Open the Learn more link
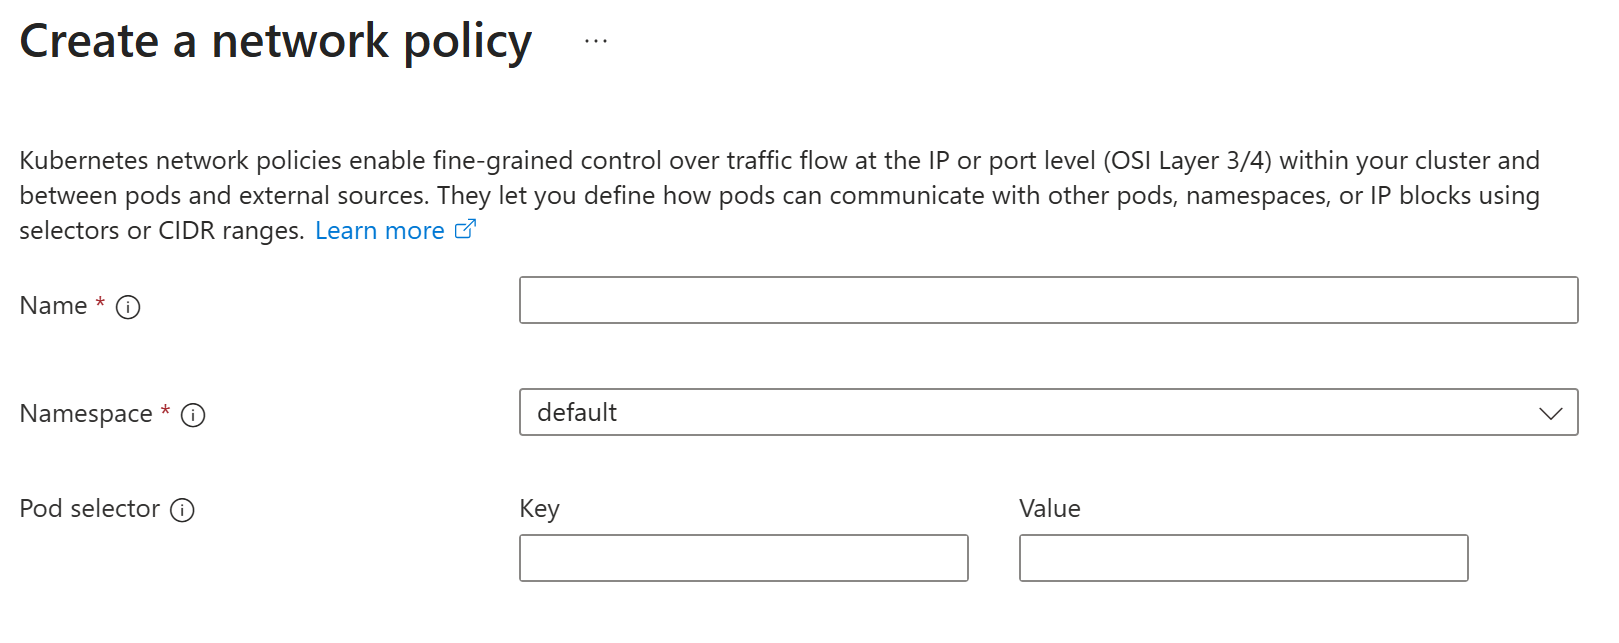The image size is (1619, 643). click(x=381, y=230)
